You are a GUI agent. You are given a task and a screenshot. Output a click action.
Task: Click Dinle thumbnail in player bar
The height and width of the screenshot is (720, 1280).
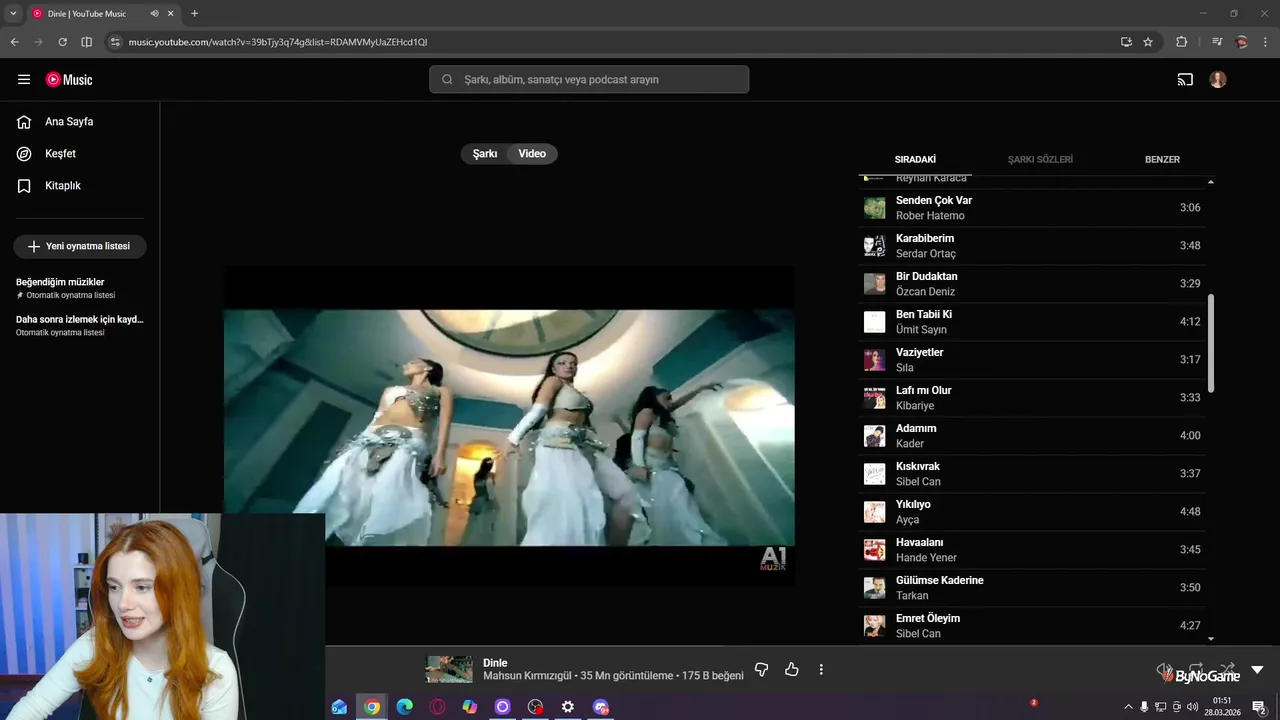coord(449,669)
